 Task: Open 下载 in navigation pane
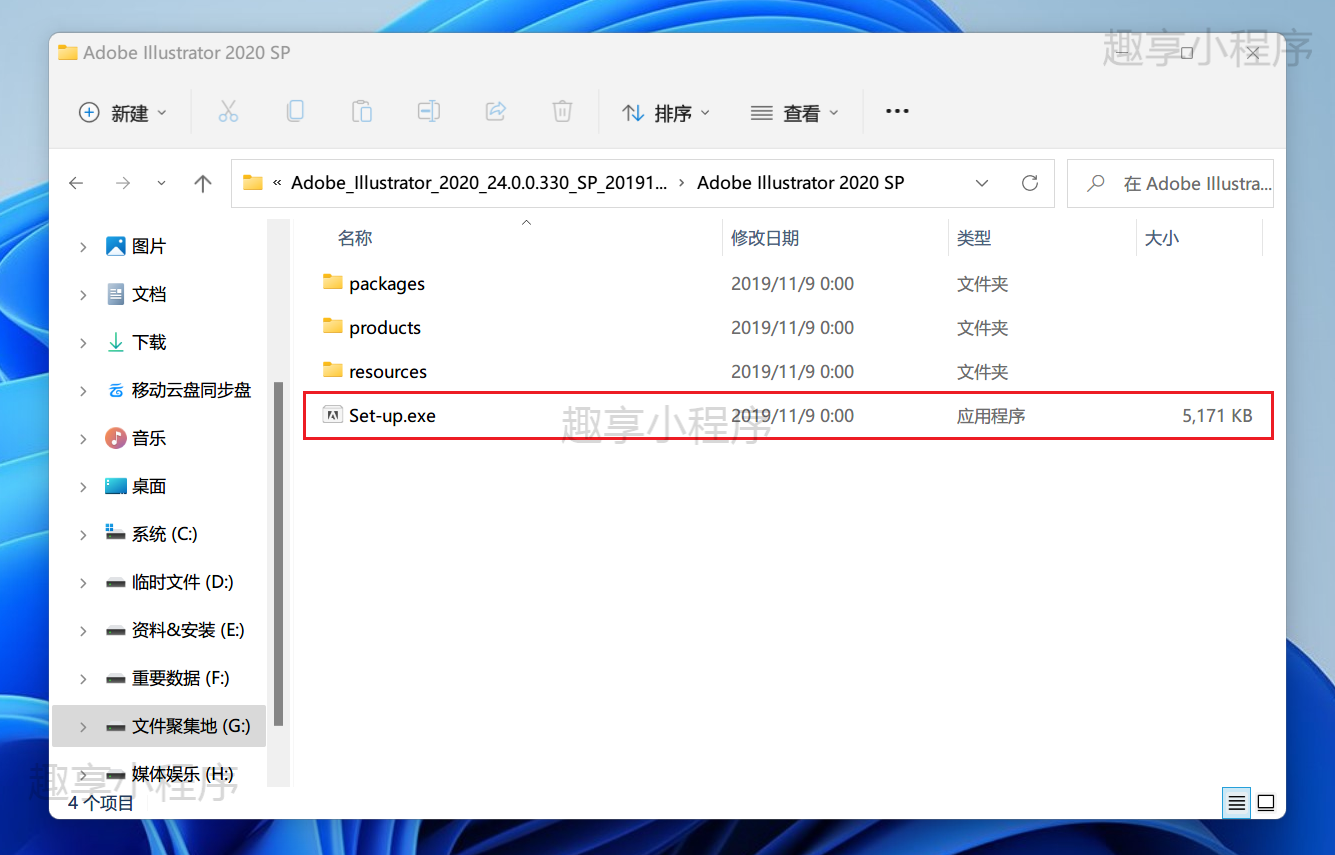tap(149, 342)
